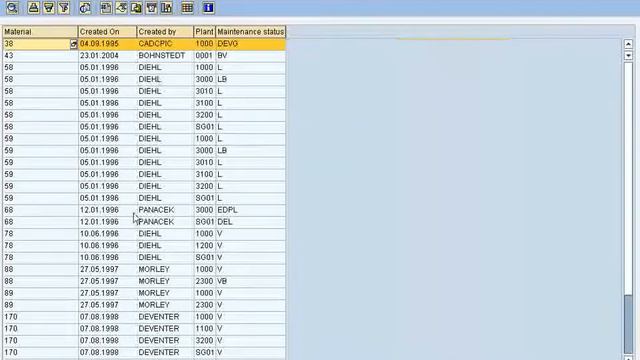640x360 pixels.
Task: Select the Material cell reading 38
Action: click(37, 44)
